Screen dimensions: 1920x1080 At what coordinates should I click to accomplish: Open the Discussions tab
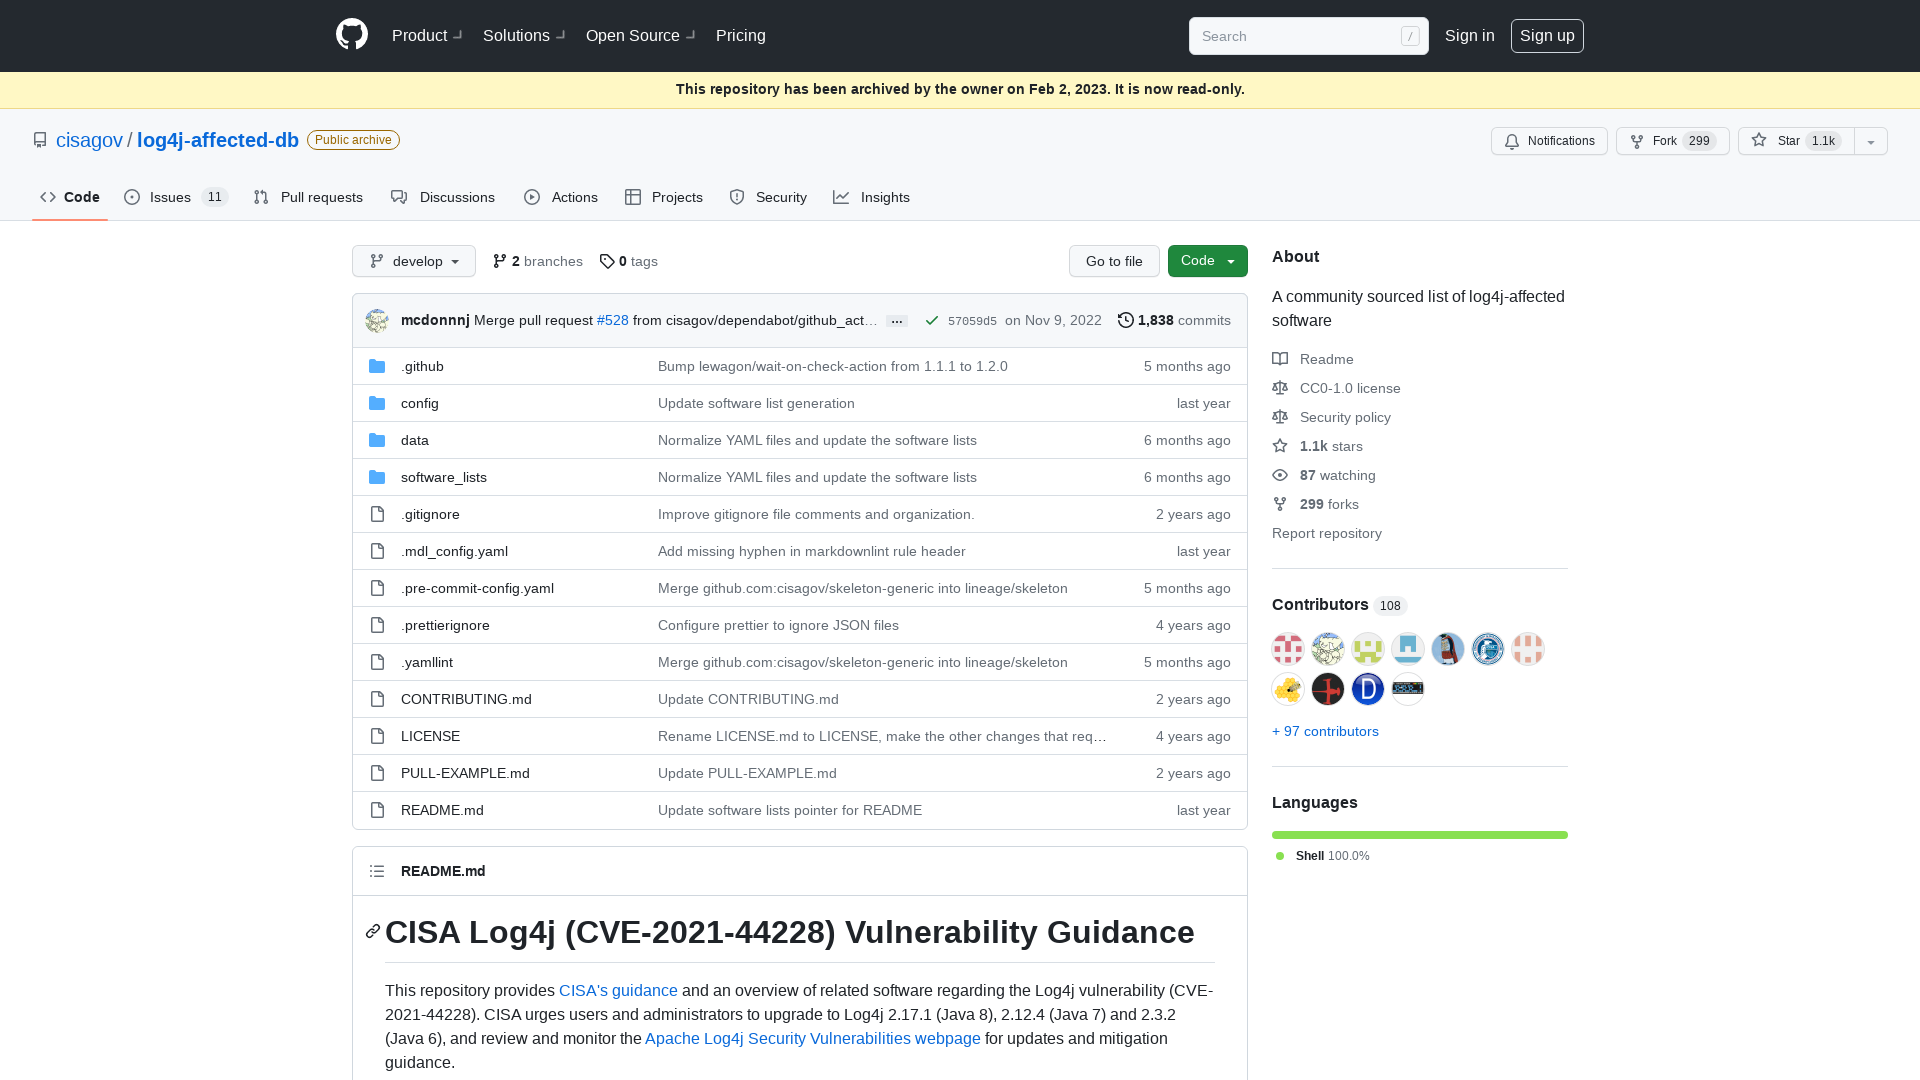click(x=443, y=197)
